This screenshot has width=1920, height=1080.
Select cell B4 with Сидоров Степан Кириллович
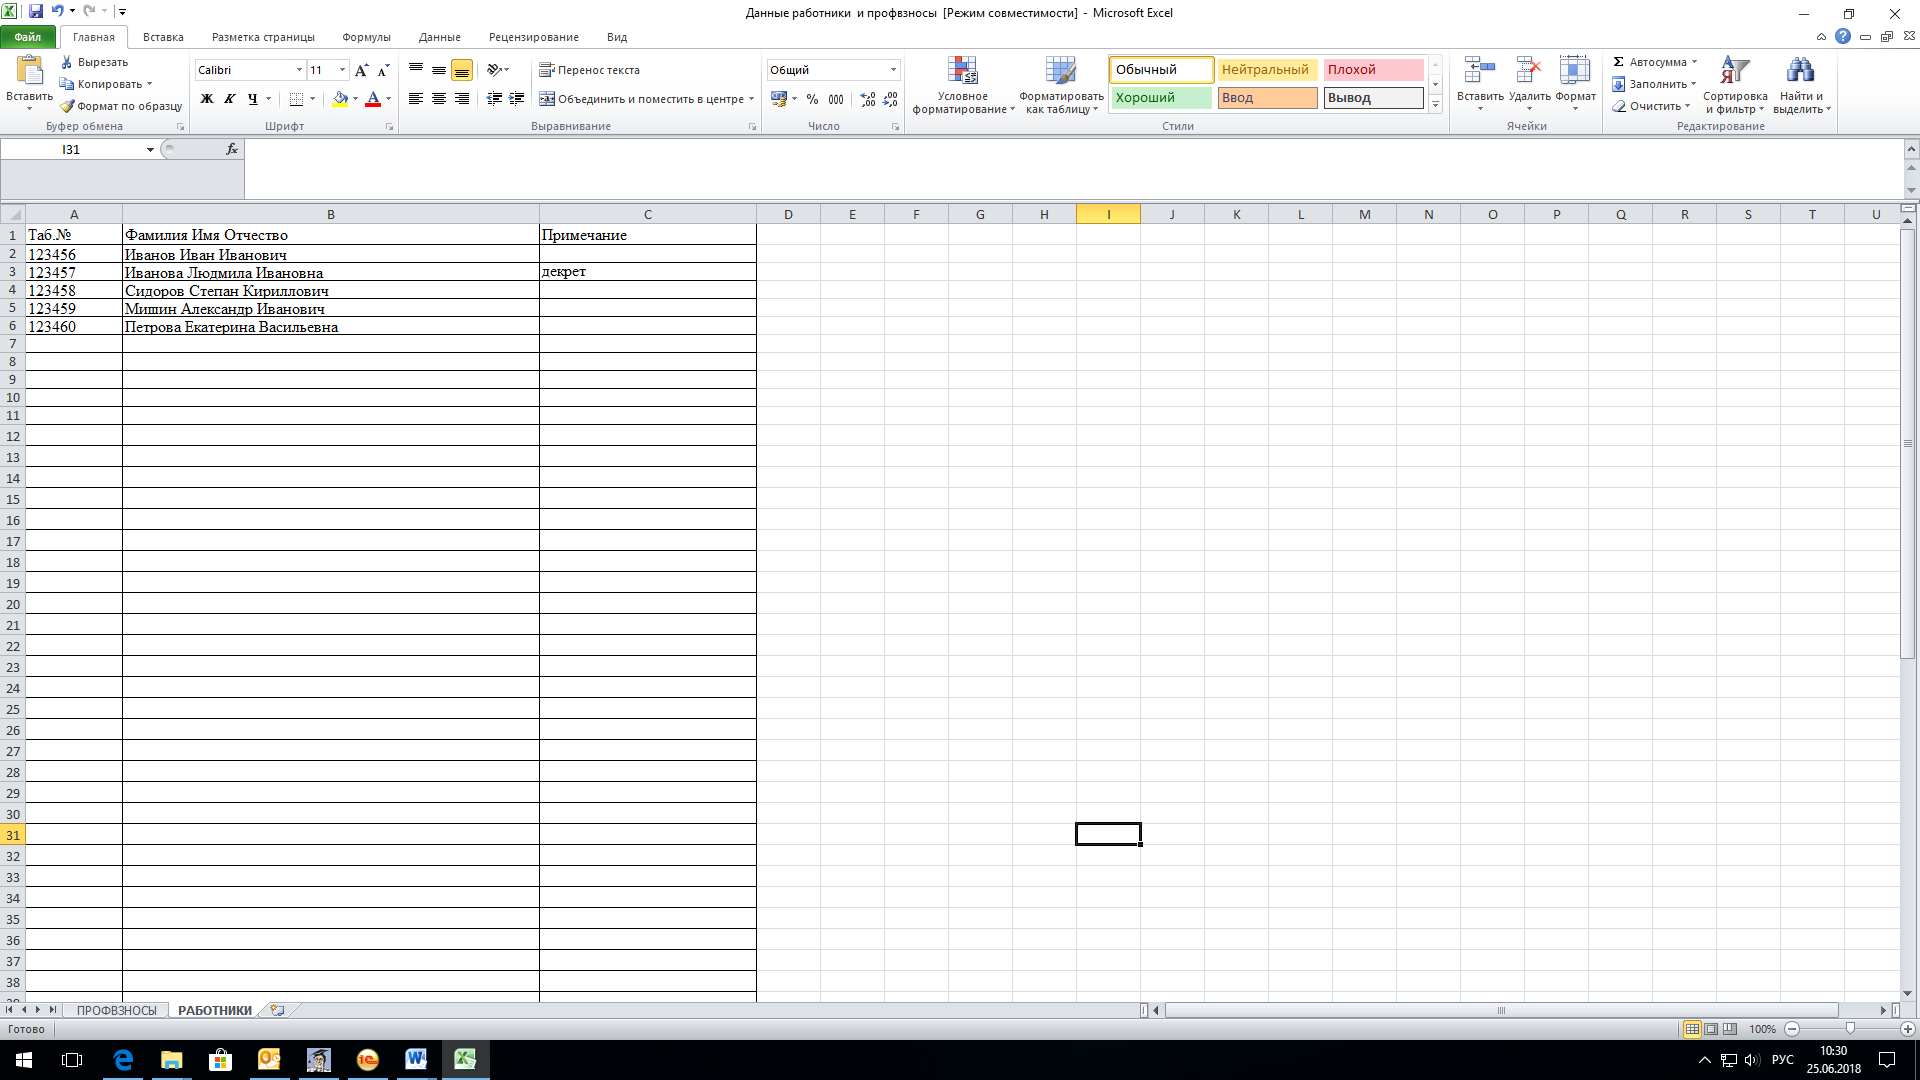coord(331,291)
